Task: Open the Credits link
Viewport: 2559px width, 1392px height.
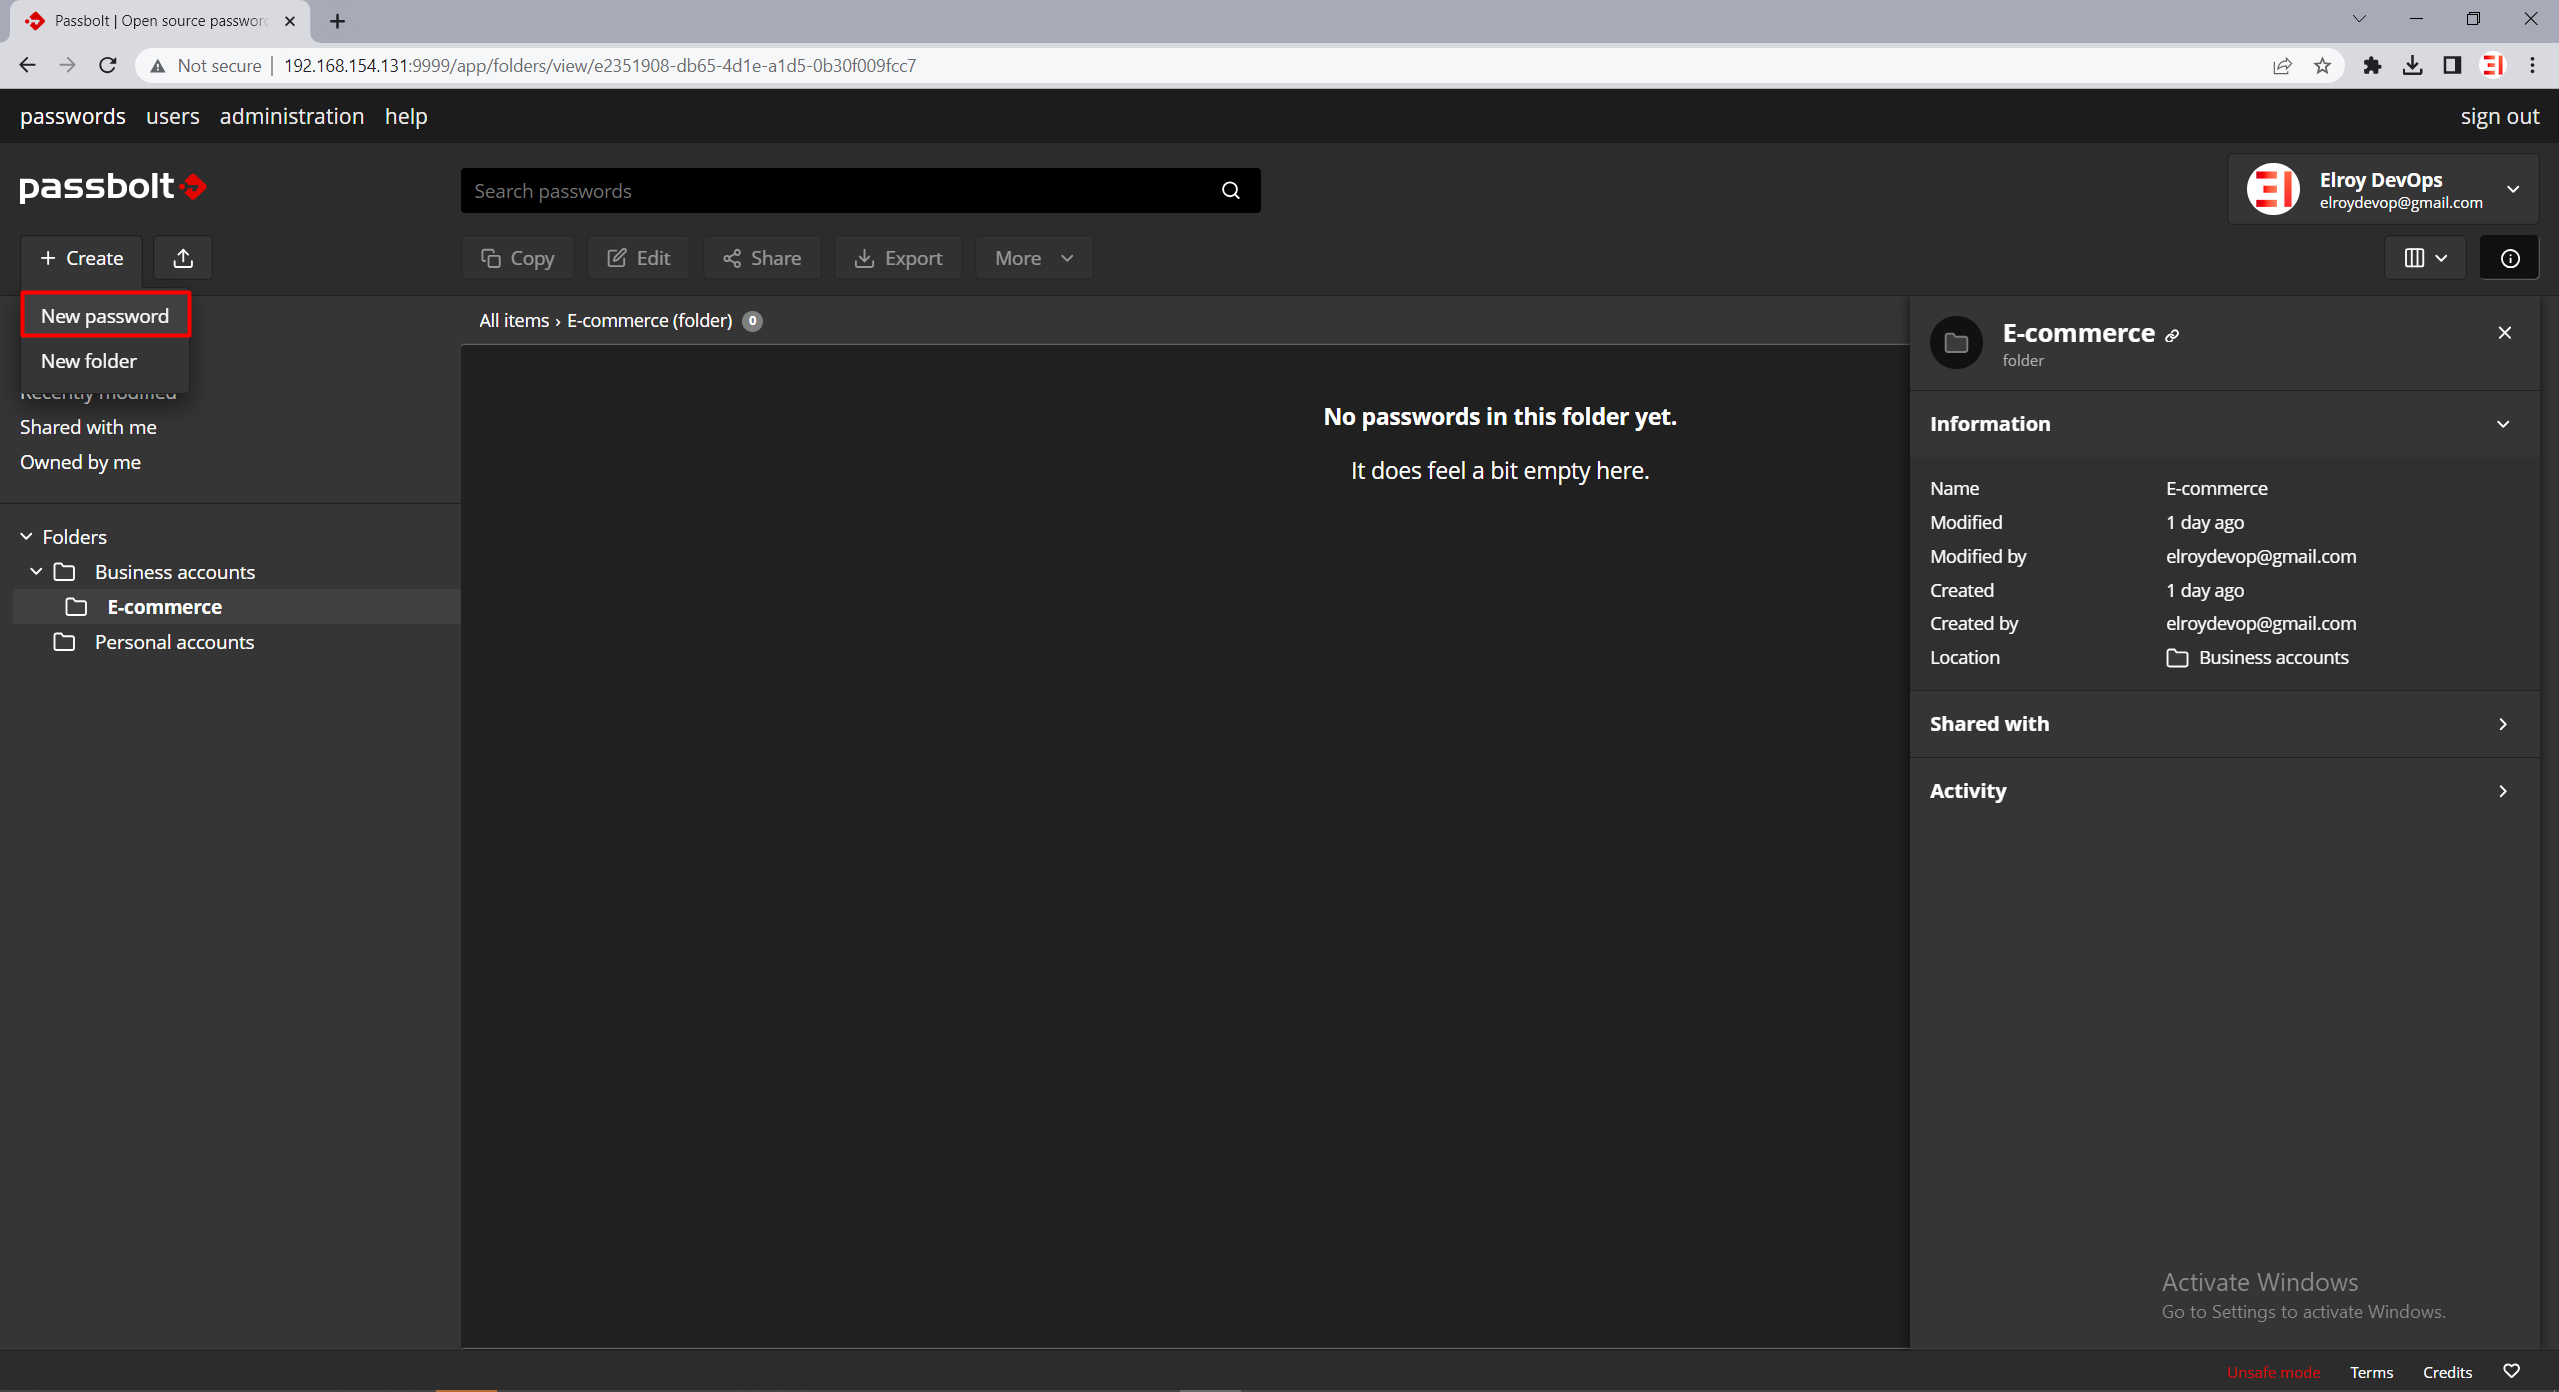Action: 2447,1372
